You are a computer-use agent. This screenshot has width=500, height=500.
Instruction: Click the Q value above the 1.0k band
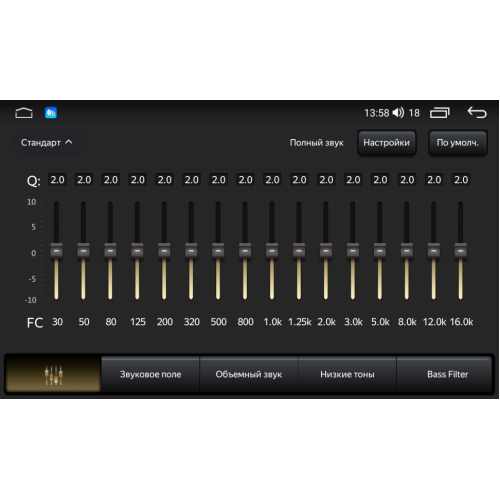click(x=272, y=180)
